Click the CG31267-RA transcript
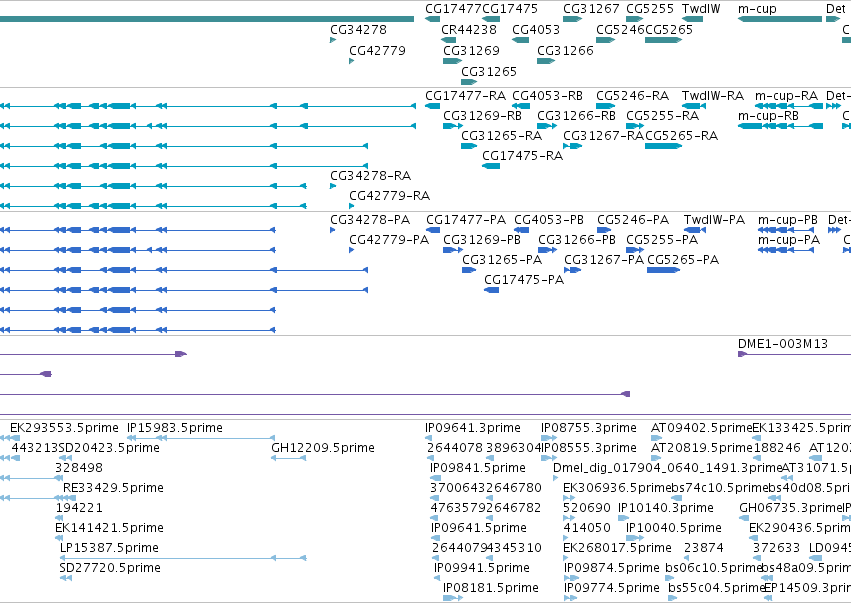This screenshot has width=851, height=603. tap(573, 146)
